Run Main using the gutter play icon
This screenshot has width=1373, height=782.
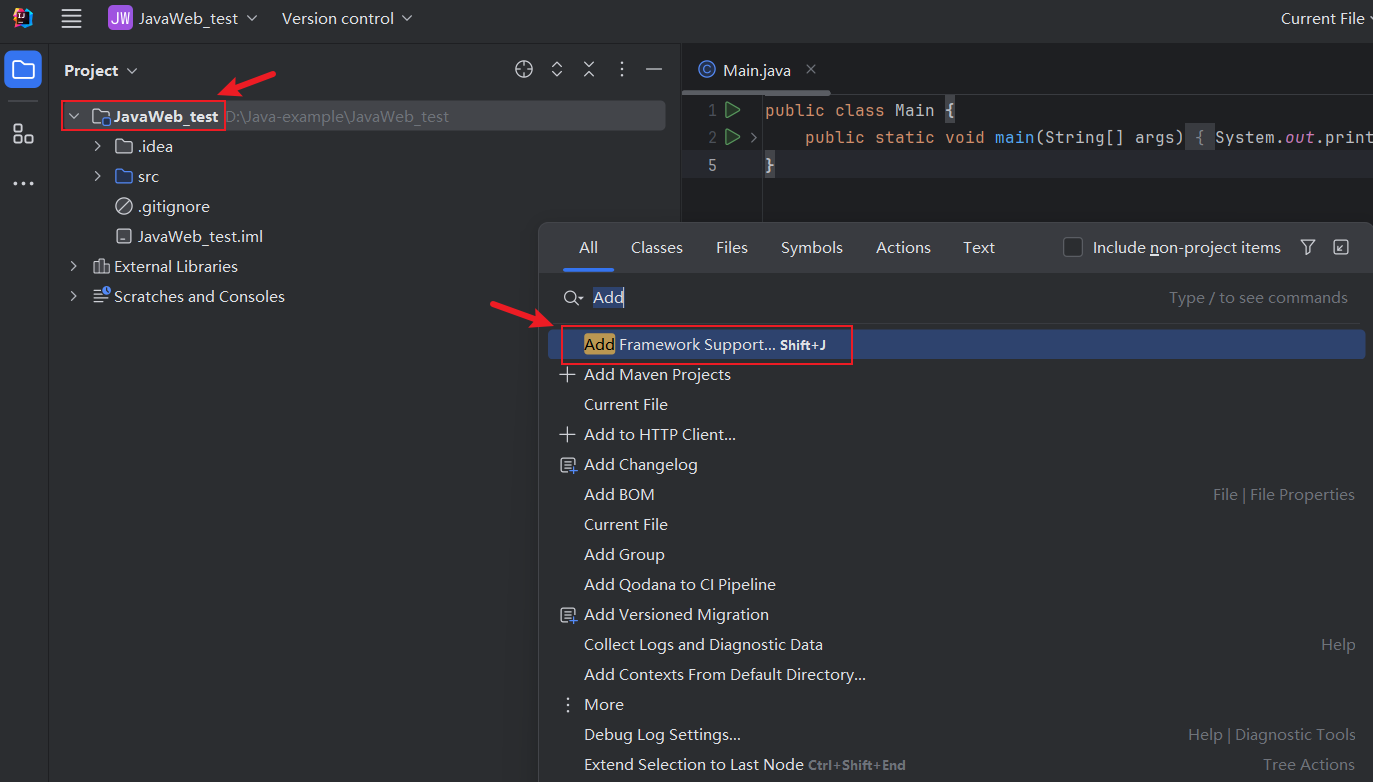click(731, 110)
